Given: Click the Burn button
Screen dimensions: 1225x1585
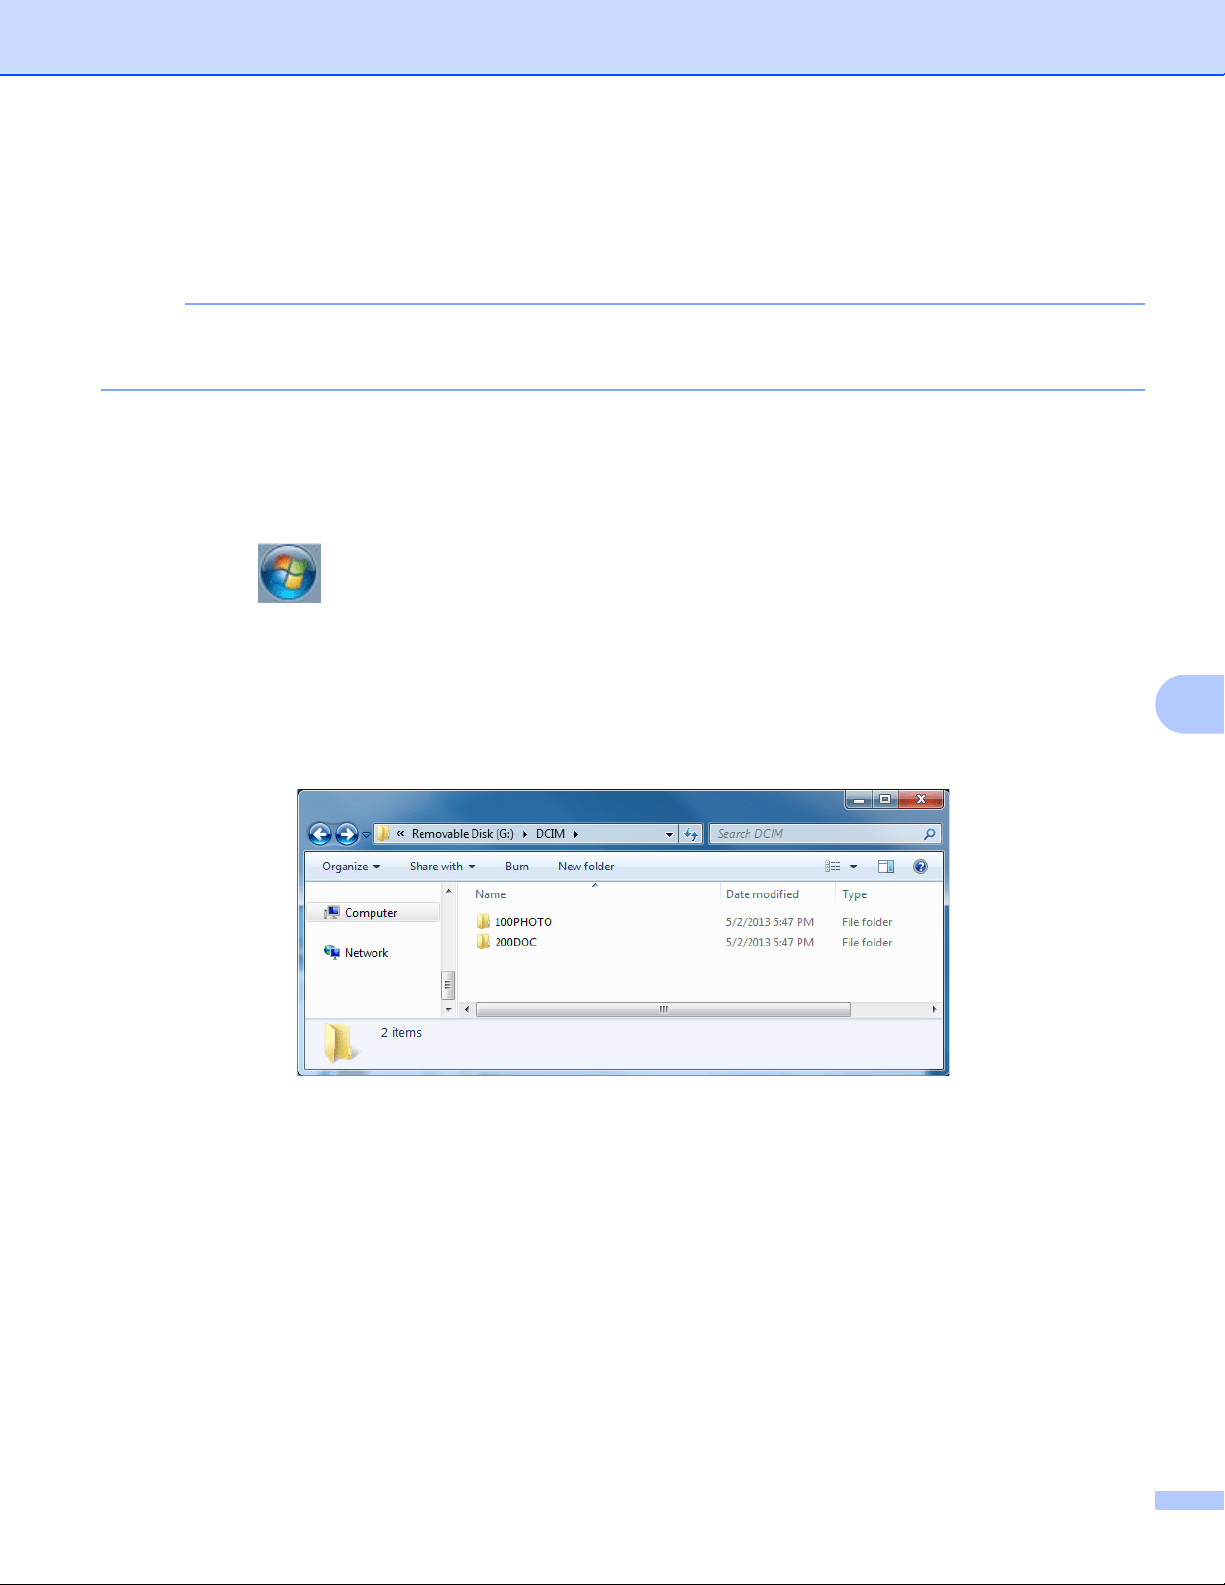Looking at the screenshot, I should point(517,867).
